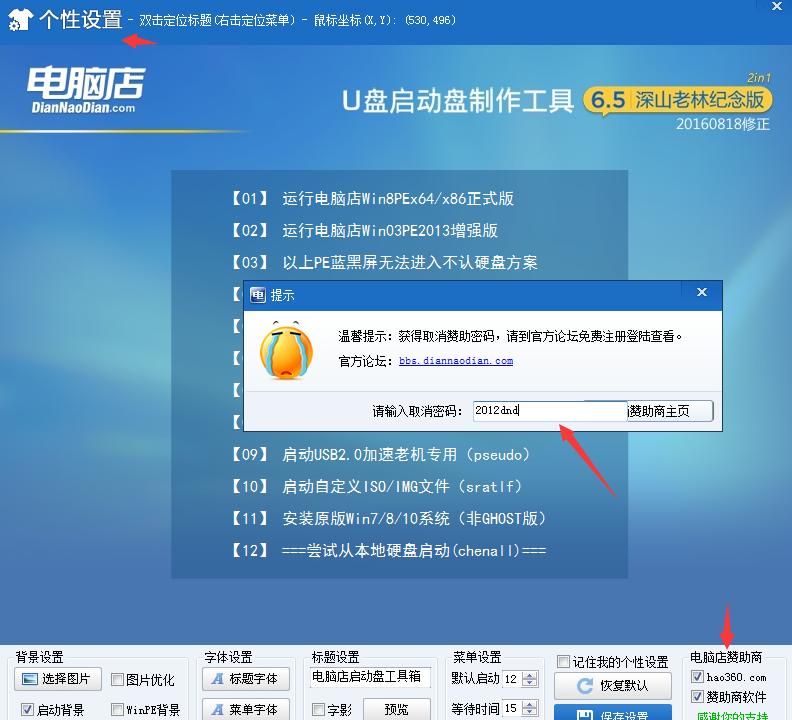Enable the 图片优化 checkbox

click(x=117, y=680)
